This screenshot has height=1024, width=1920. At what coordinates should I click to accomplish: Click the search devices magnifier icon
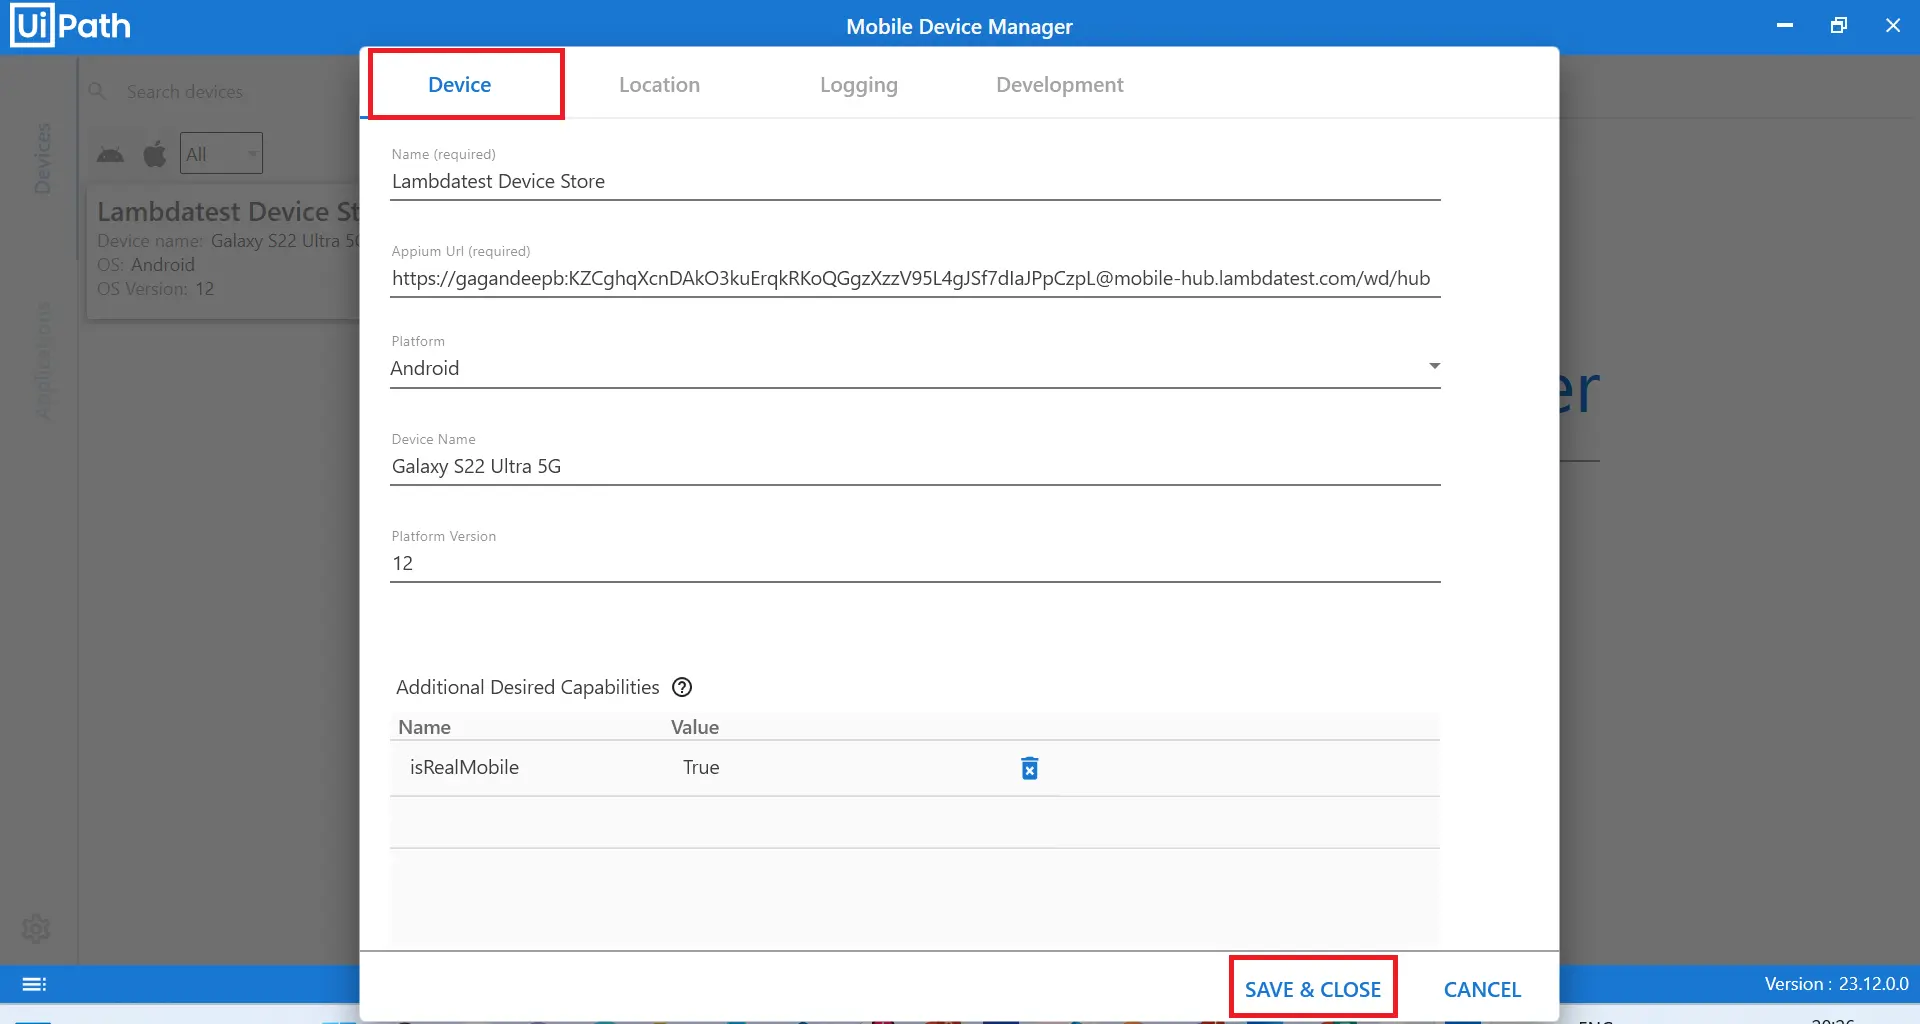[97, 91]
